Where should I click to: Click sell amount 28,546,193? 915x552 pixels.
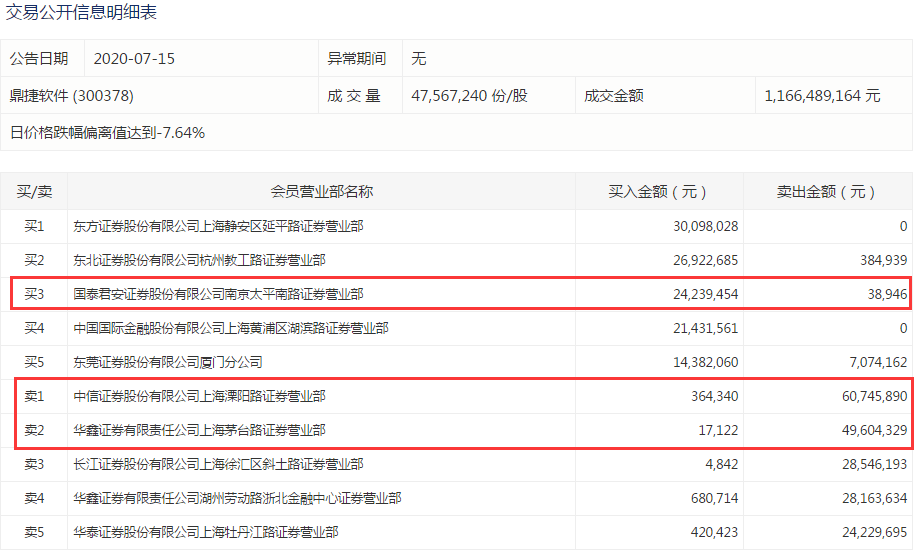click(875, 464)
